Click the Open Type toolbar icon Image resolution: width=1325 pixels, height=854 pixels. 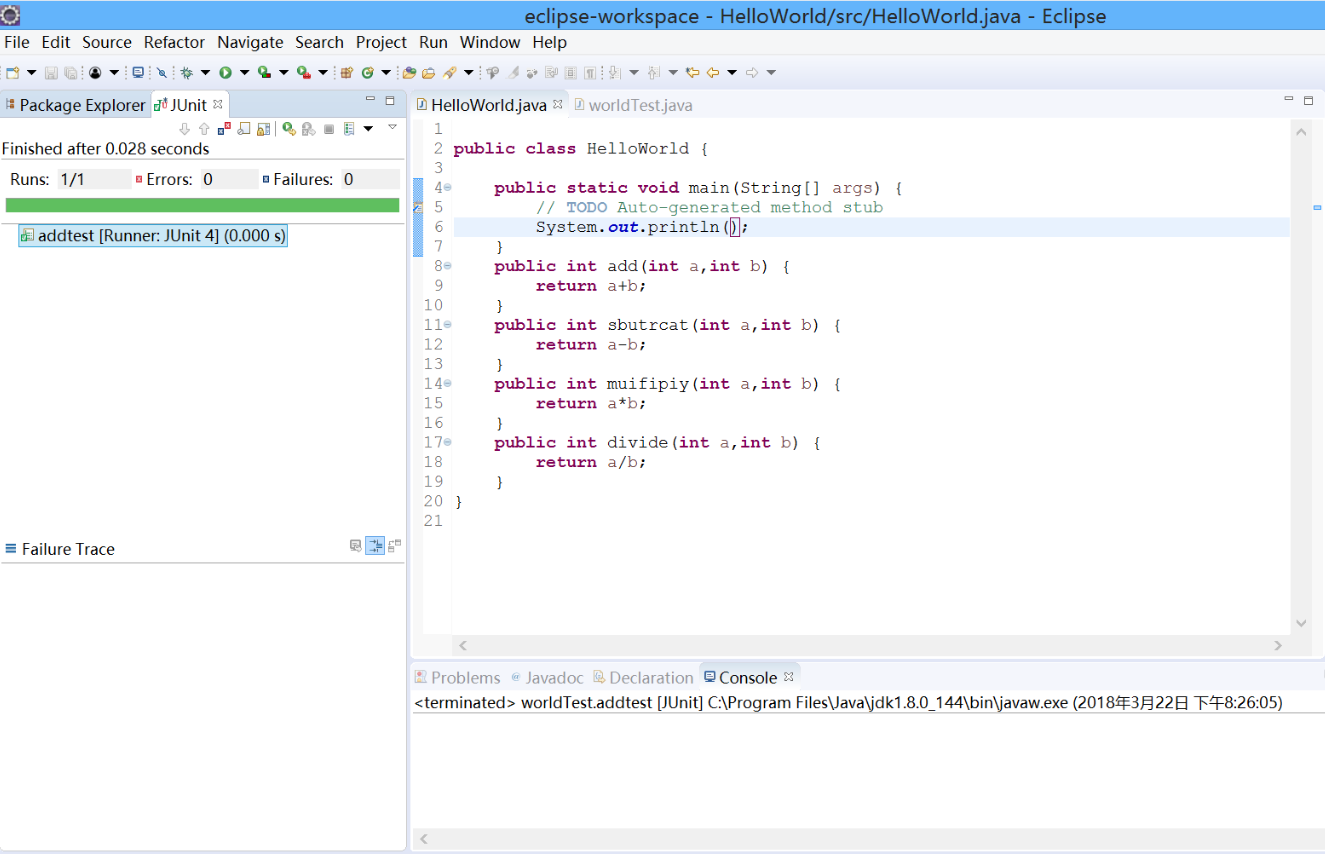click(409, 72)
